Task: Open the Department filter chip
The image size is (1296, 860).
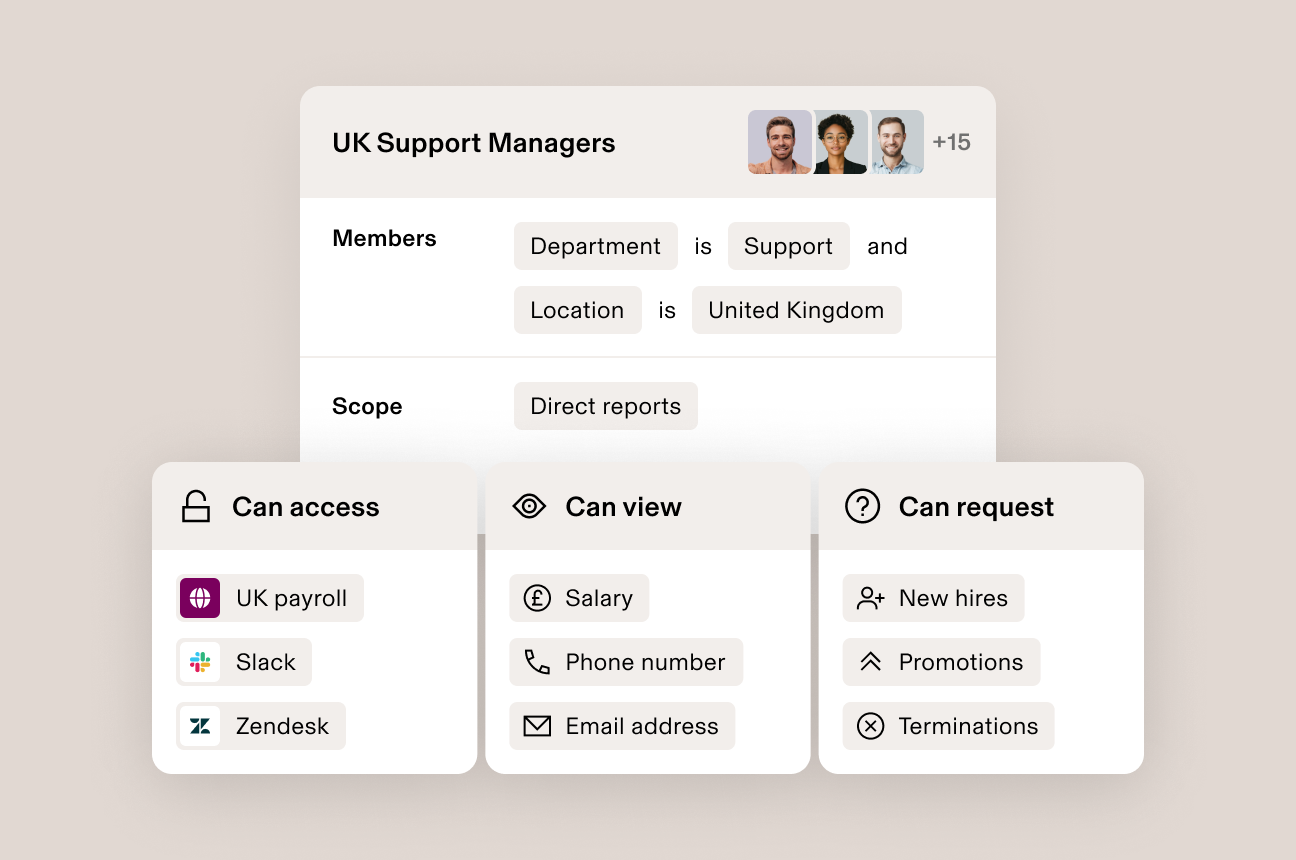Action: tap(595, 246)
